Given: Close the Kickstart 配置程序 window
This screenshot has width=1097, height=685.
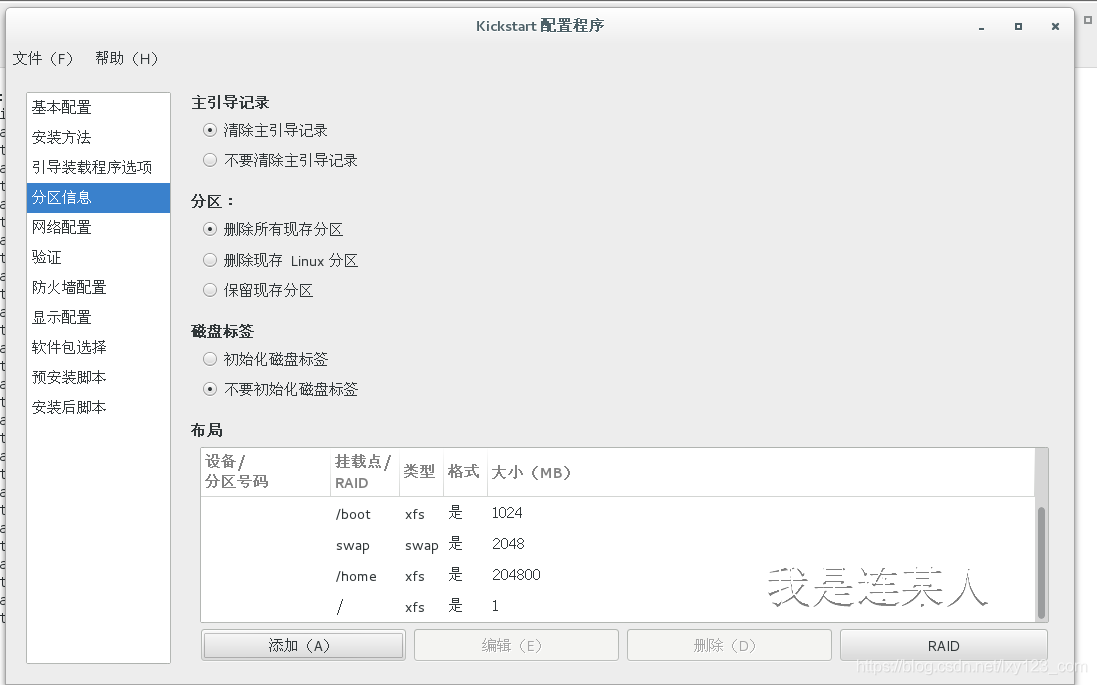Looking at the screenshot, I should (1055, 27).
